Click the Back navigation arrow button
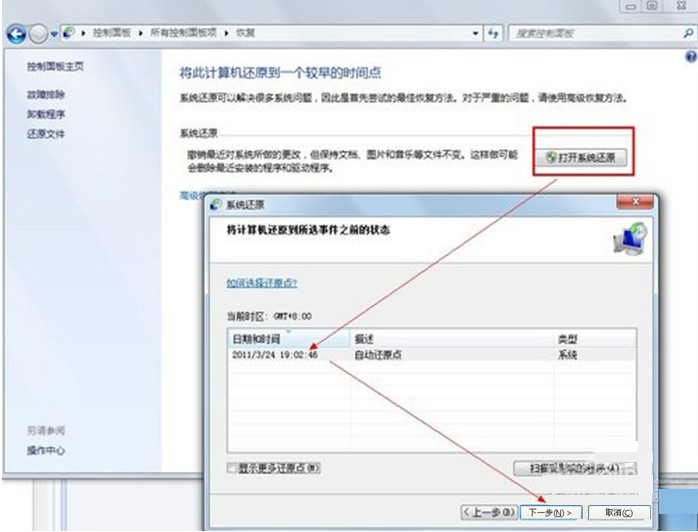 click(x=16, y=33)
